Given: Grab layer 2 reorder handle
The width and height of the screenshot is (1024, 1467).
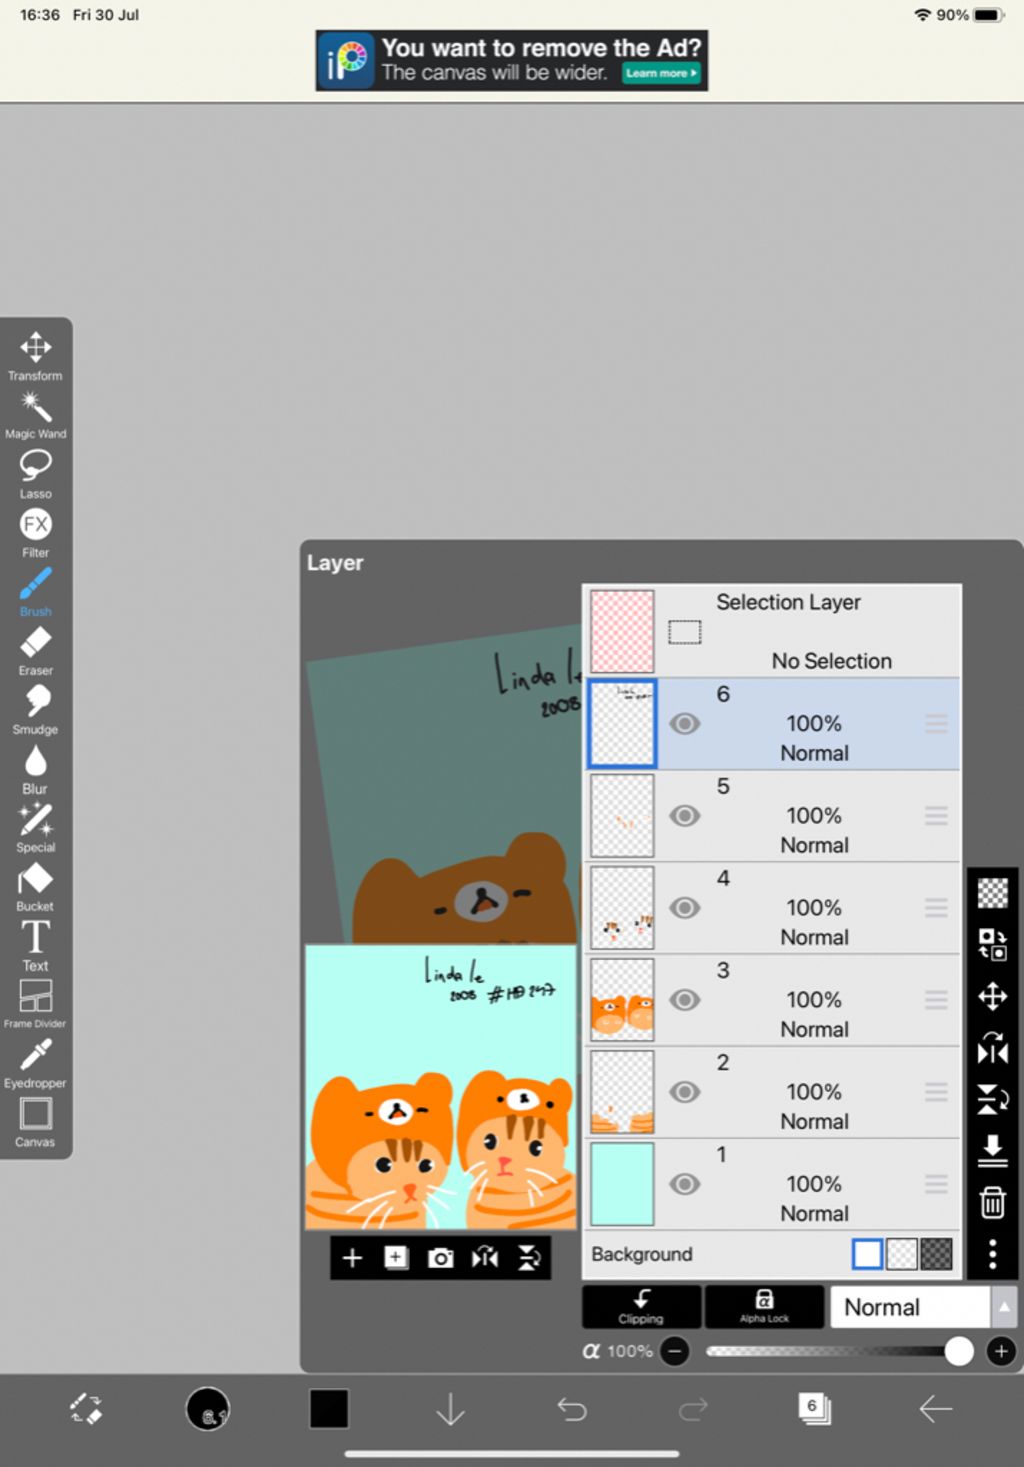Looking at the screenshot, I should coord(936,1091).
